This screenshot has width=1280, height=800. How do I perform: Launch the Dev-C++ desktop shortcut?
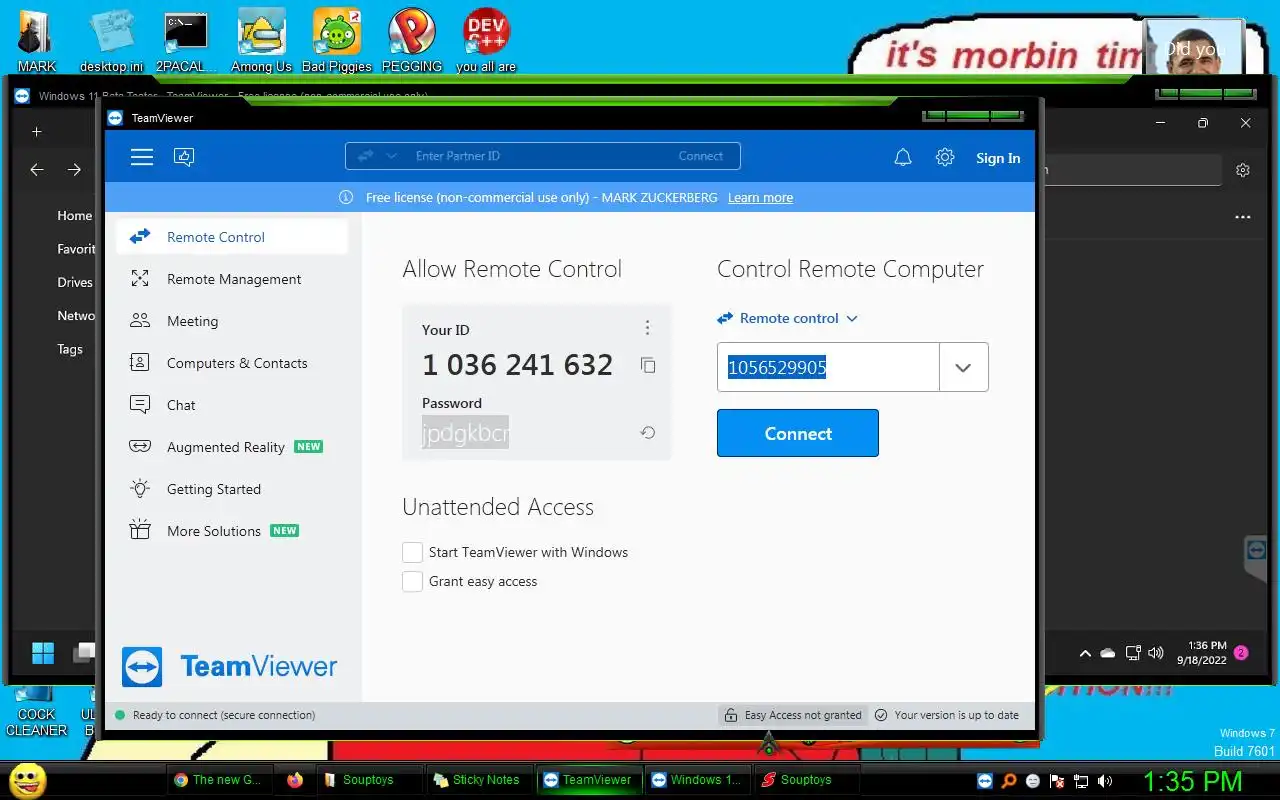pos(486,42)
